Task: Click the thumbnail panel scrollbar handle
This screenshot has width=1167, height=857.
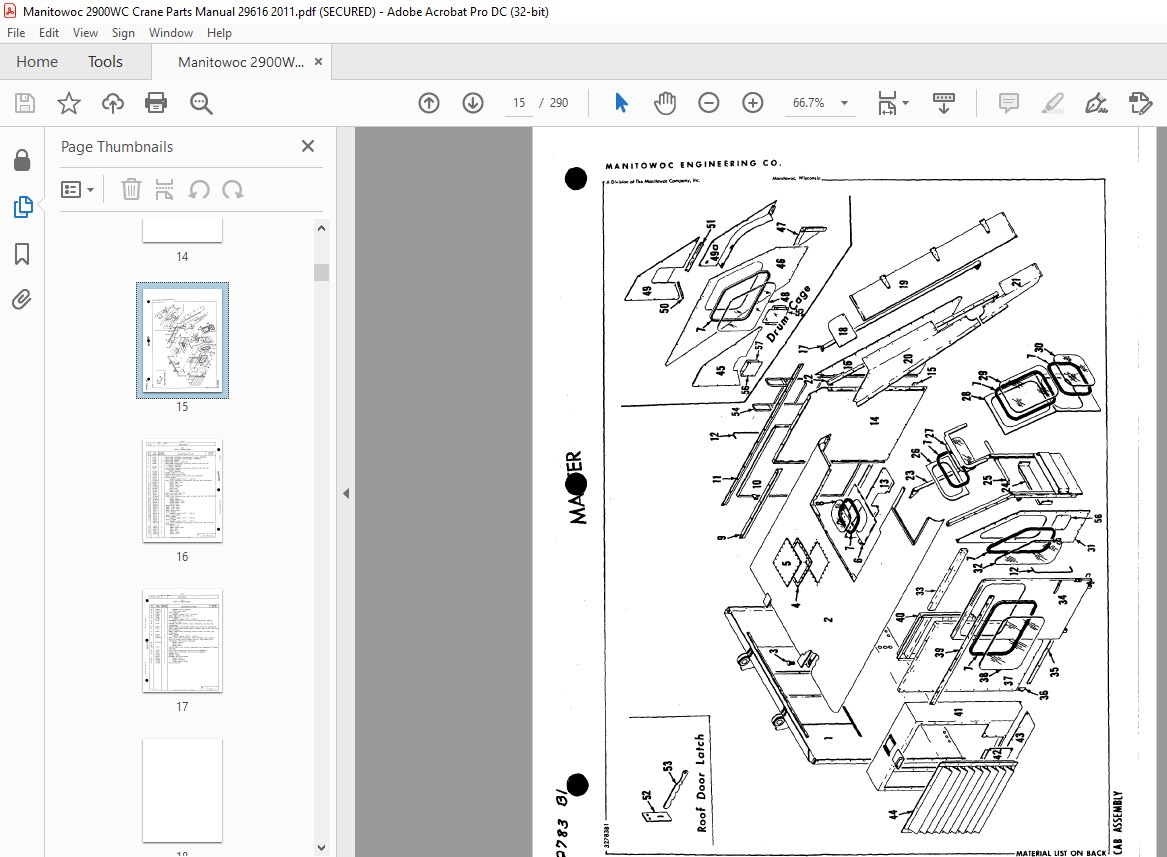Action: [322, 272]
